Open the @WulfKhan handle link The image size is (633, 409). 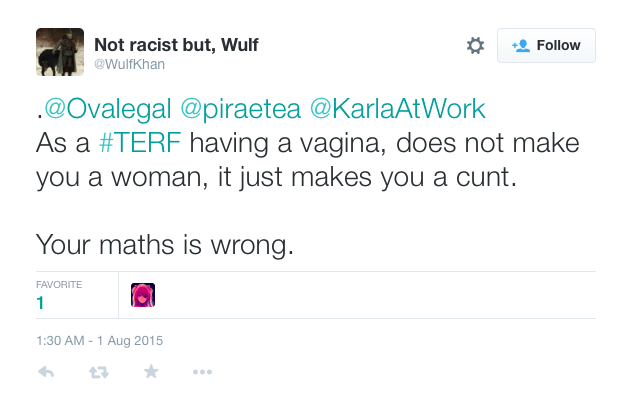[x=129, y=64]
